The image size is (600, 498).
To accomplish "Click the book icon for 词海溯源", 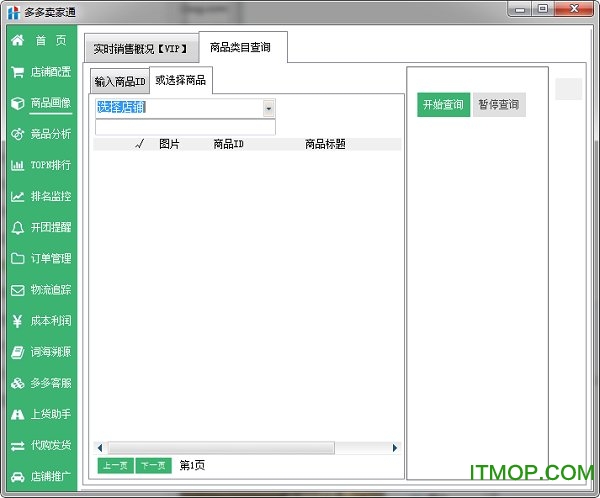I will (18, 352).
